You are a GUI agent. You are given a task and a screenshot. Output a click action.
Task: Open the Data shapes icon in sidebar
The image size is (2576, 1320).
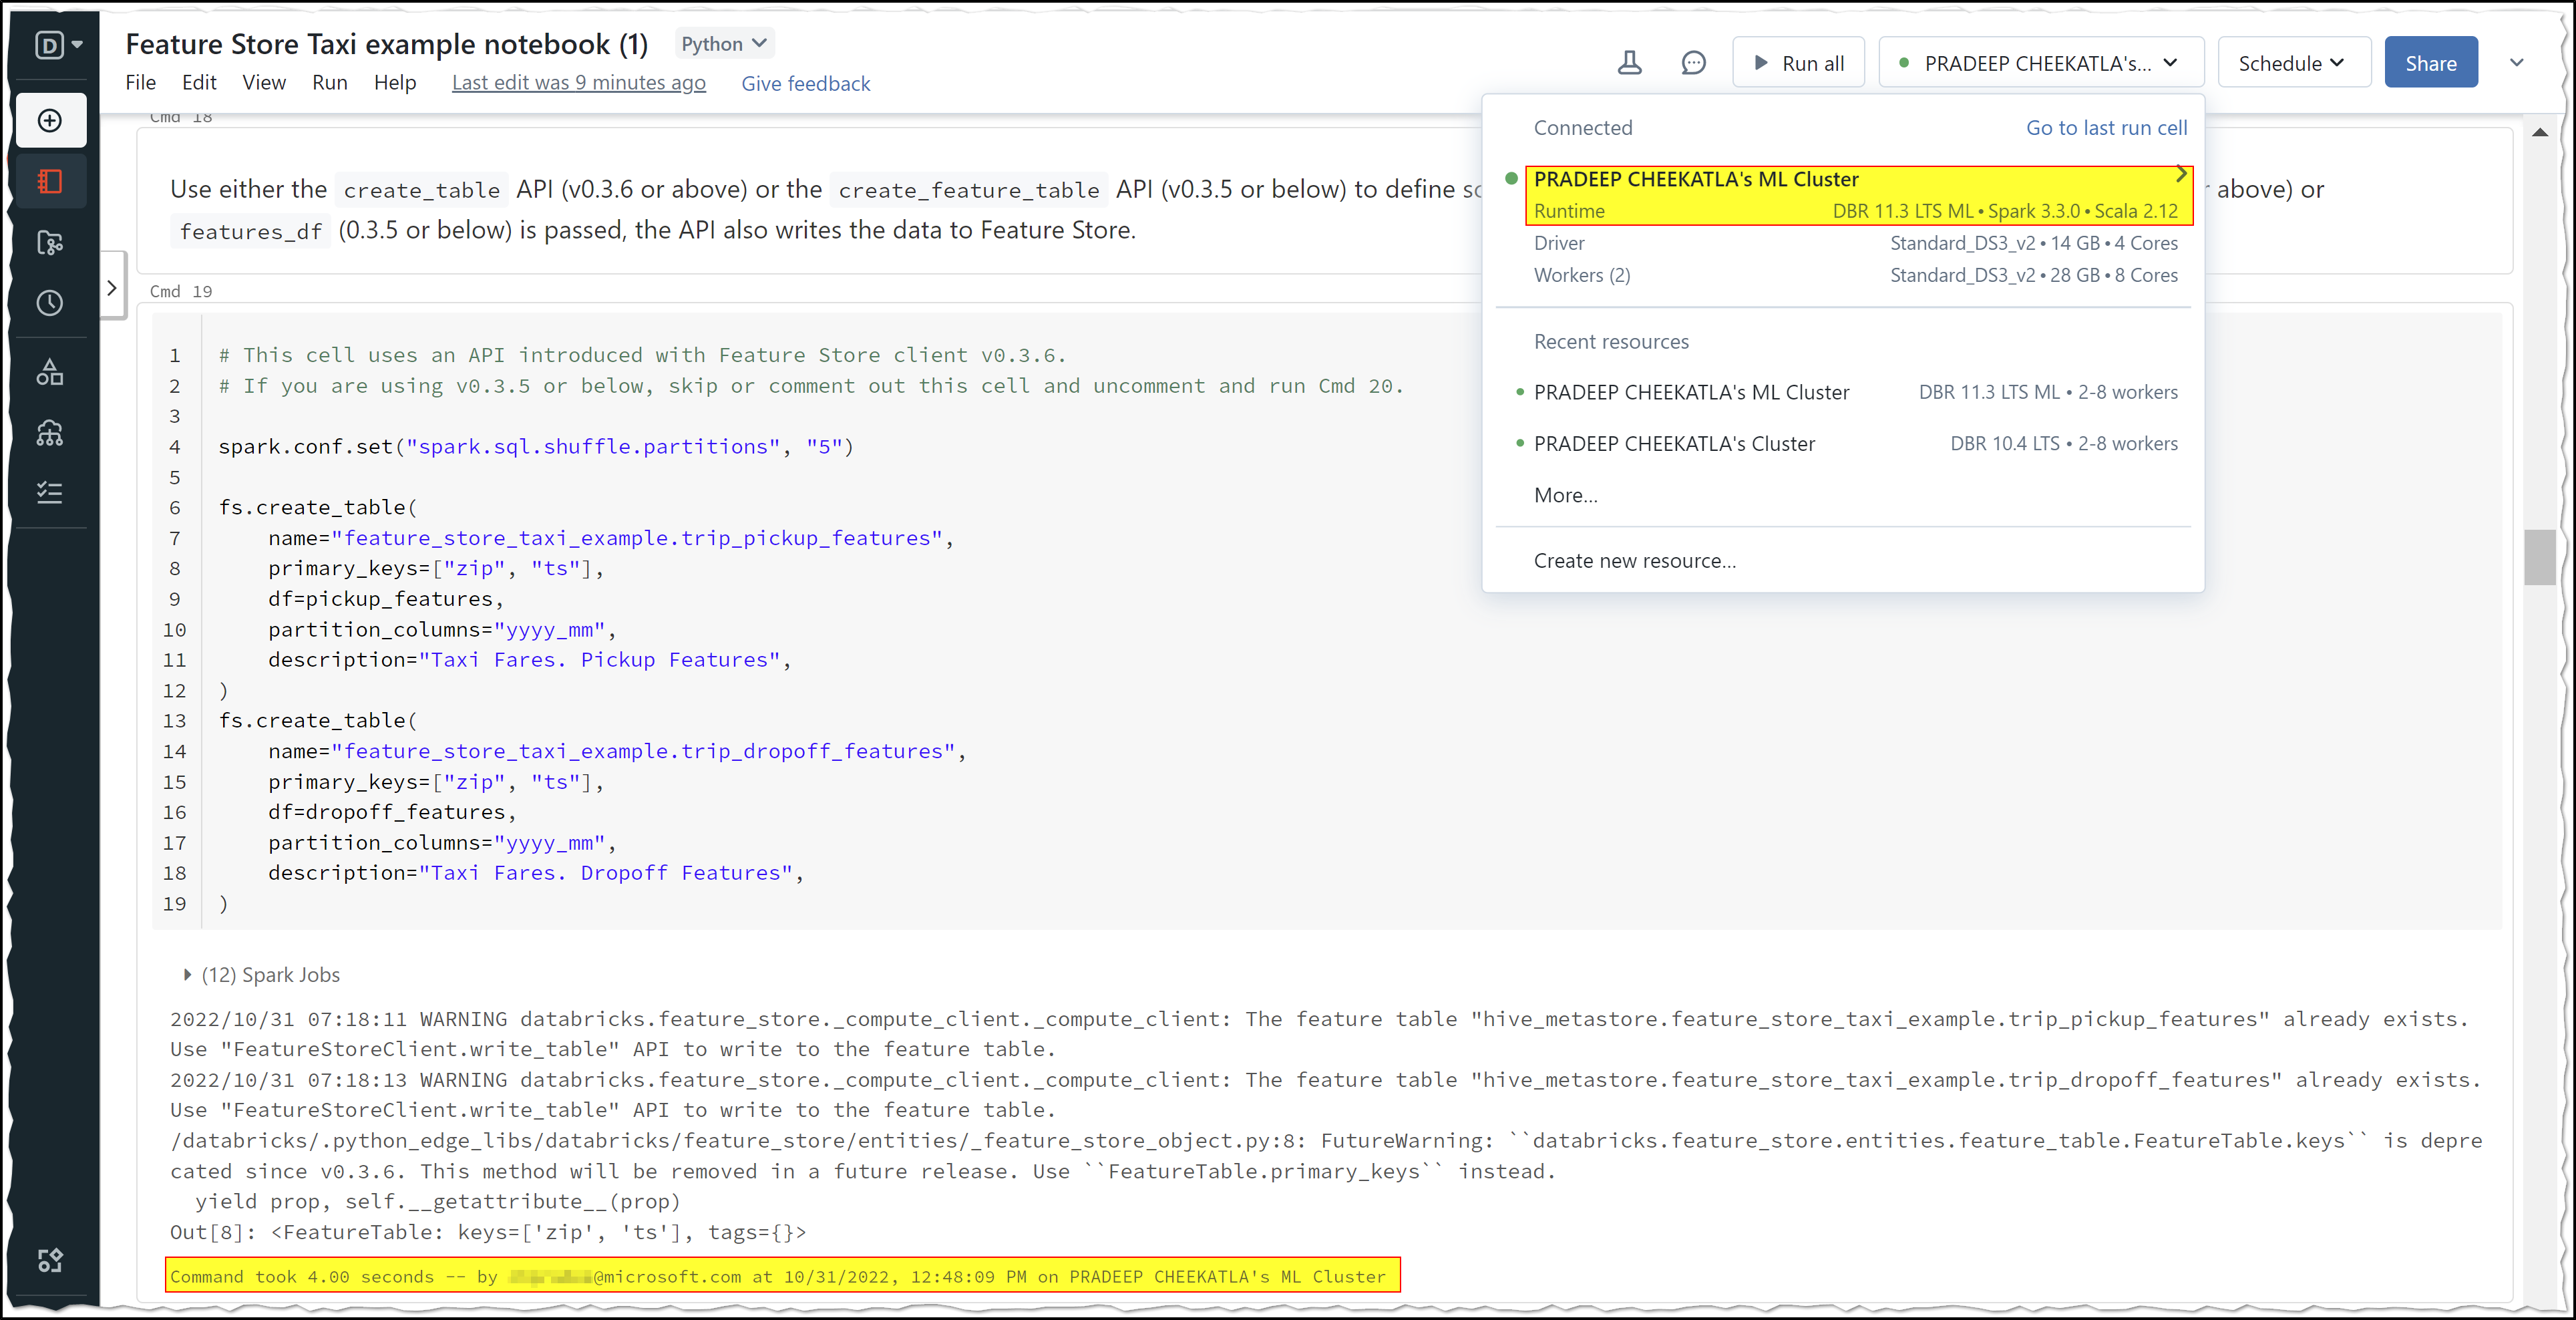50,372
